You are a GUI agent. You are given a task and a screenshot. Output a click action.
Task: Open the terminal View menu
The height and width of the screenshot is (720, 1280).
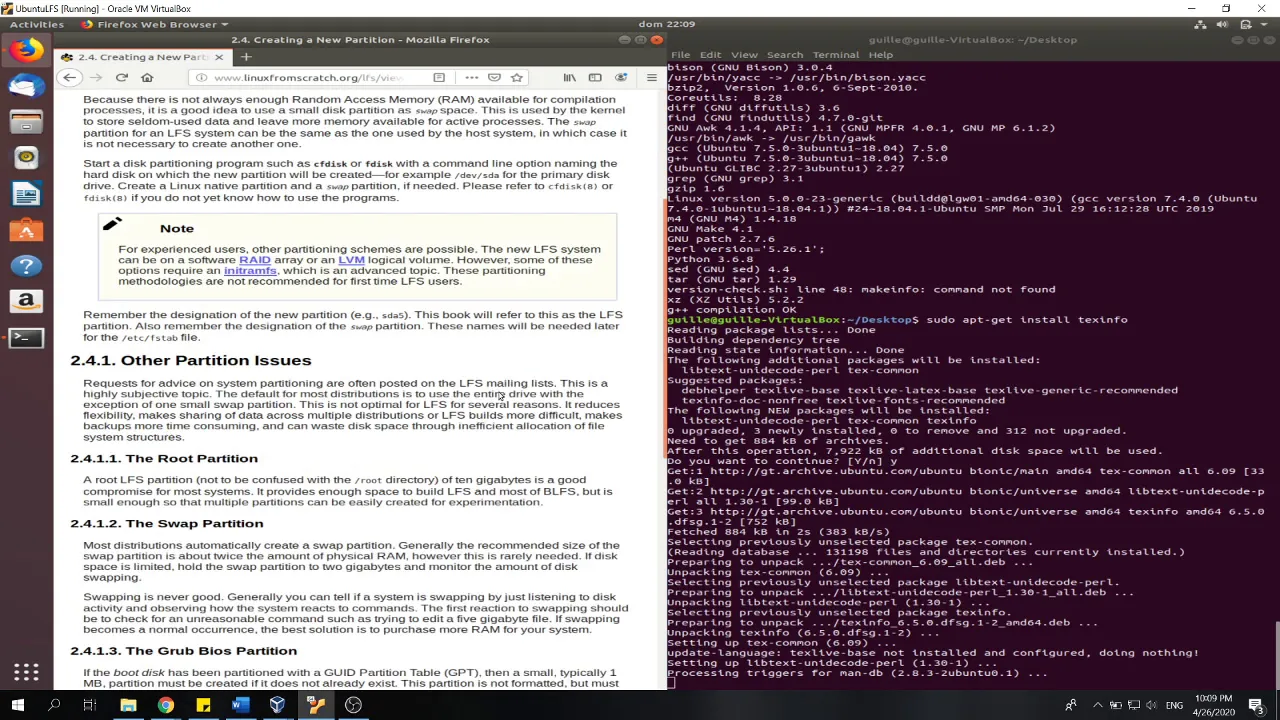[744, 55]
